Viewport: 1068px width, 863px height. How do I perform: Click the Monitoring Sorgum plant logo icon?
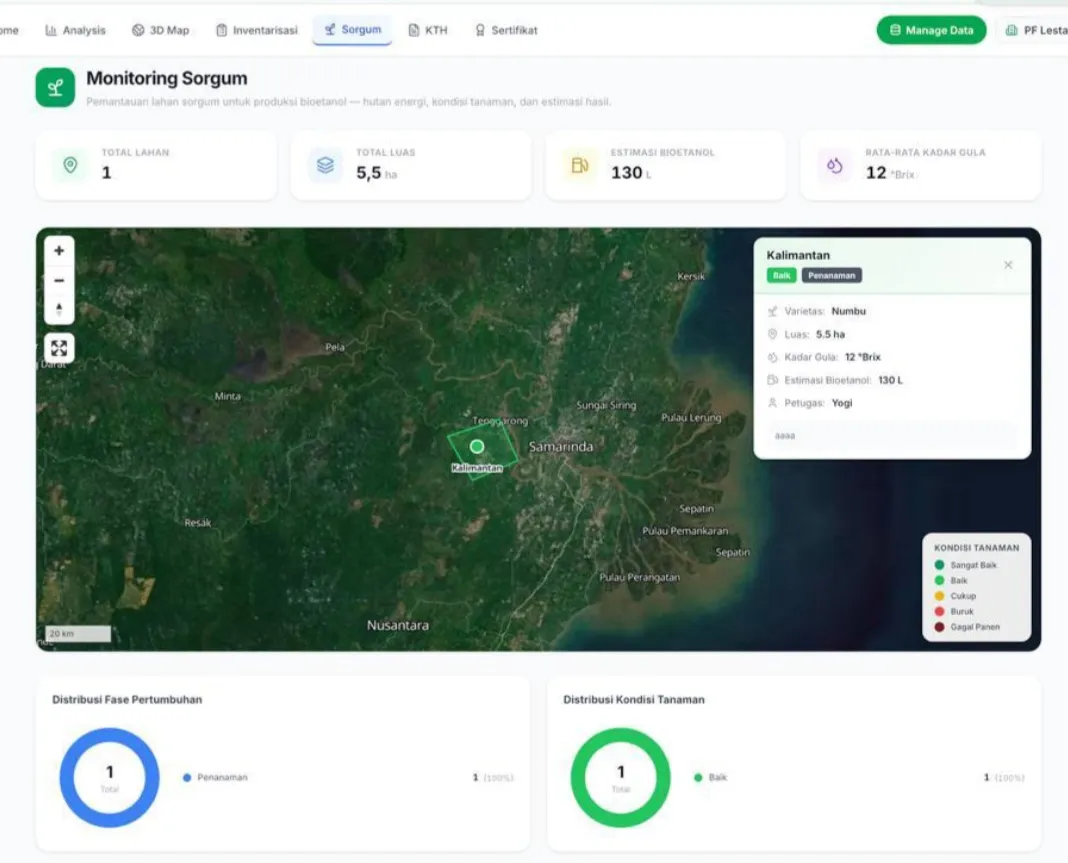click(55, 87)
